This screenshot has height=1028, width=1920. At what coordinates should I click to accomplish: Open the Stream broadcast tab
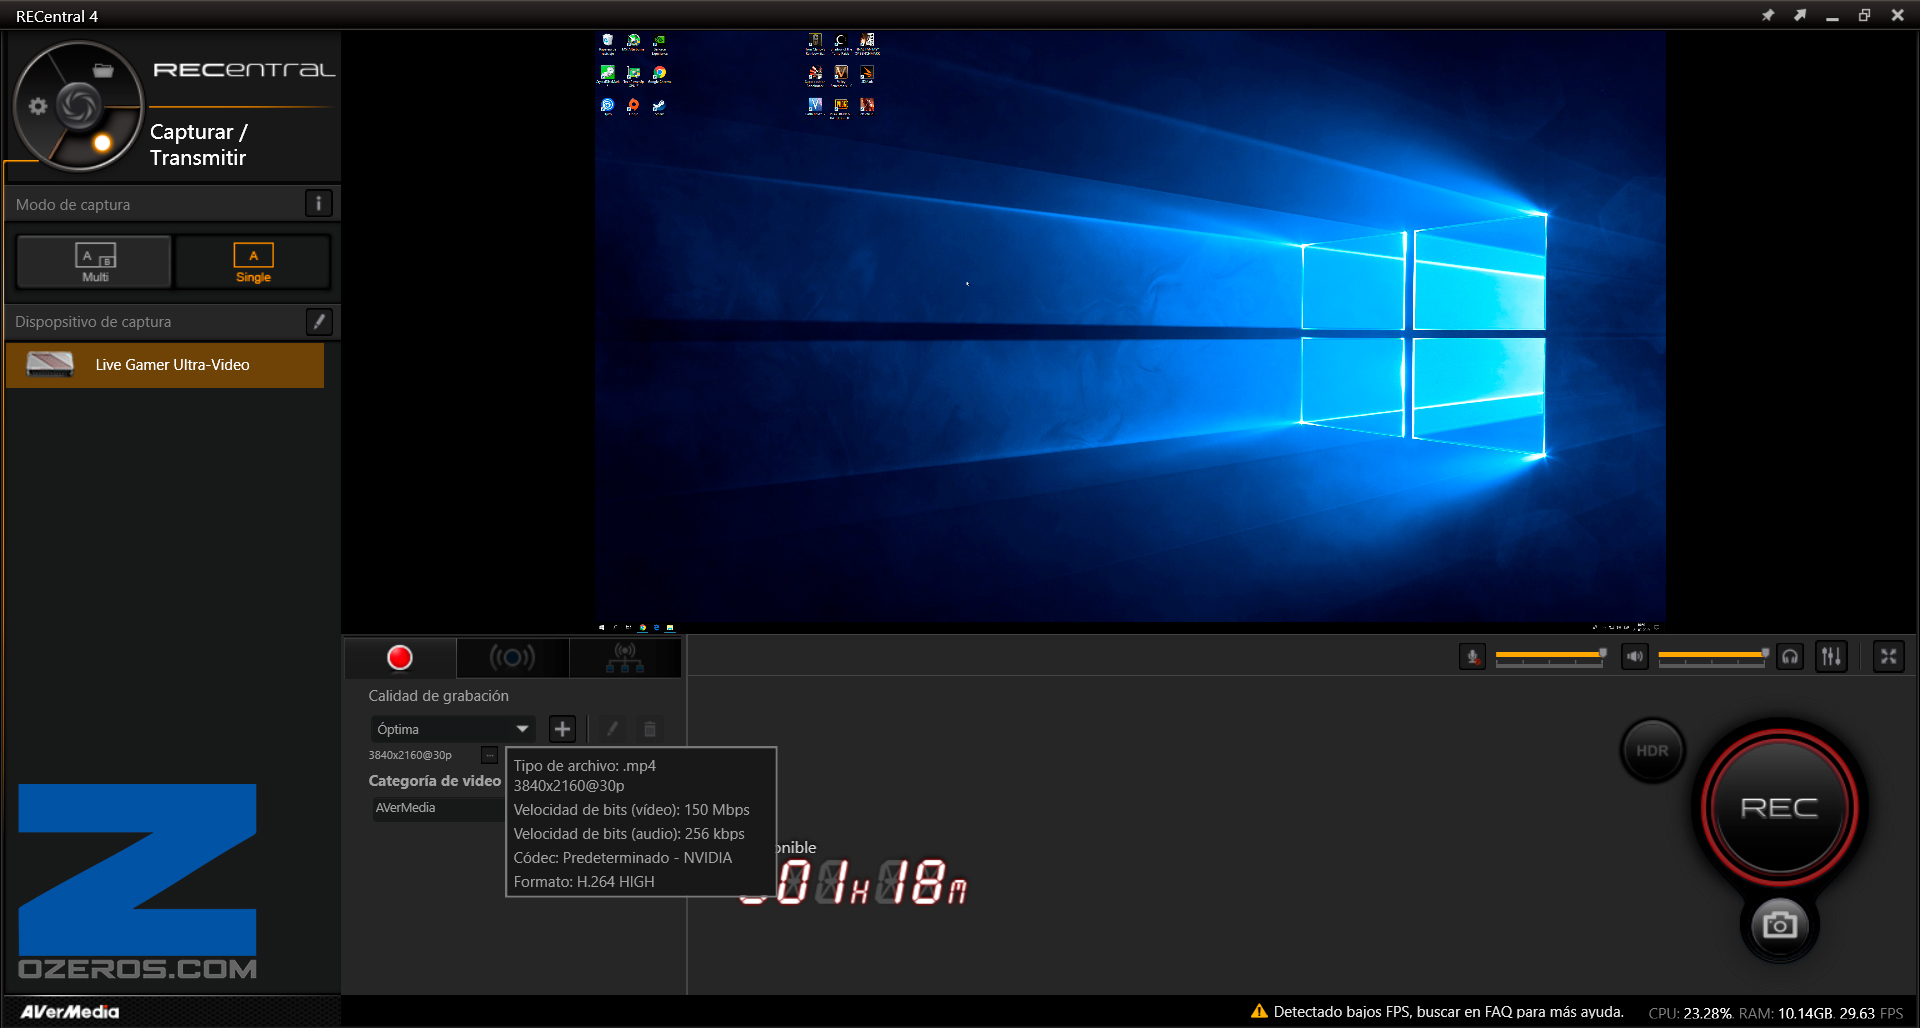tap(512, 657)
